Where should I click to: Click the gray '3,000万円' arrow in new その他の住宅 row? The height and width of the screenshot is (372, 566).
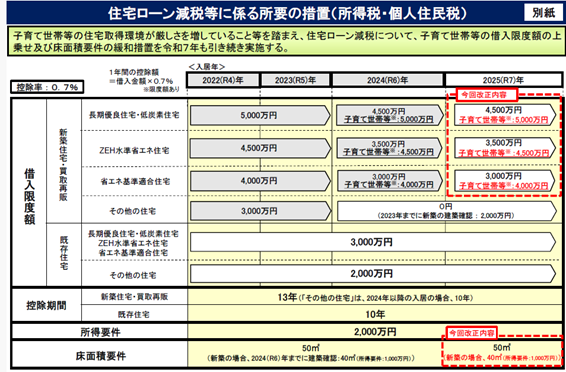[260, 211]
